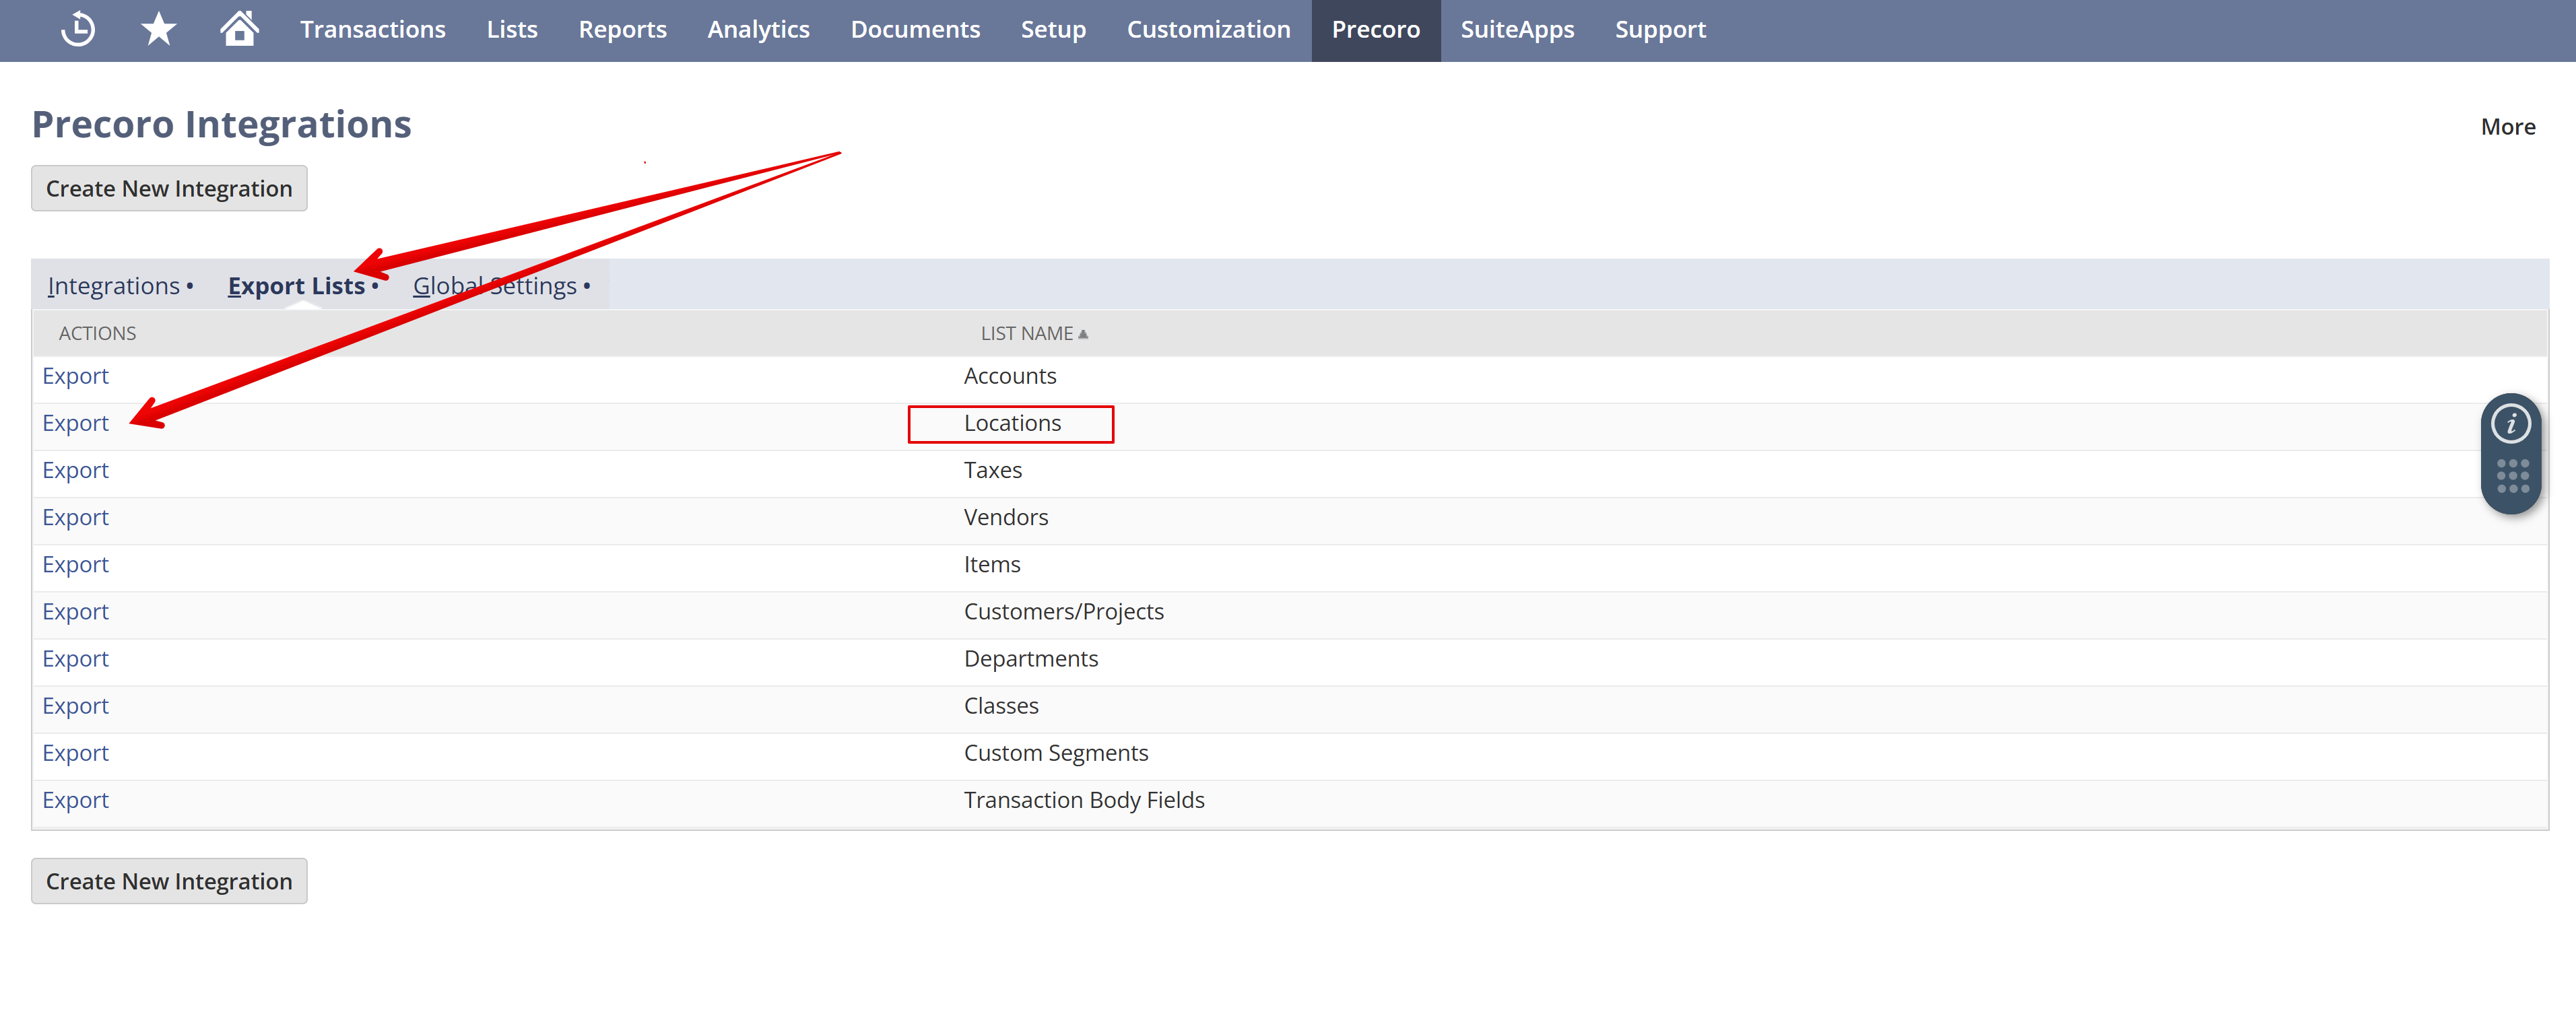Click the Actions column header
Viewport: 2576px width, 1014px height.
97,334
